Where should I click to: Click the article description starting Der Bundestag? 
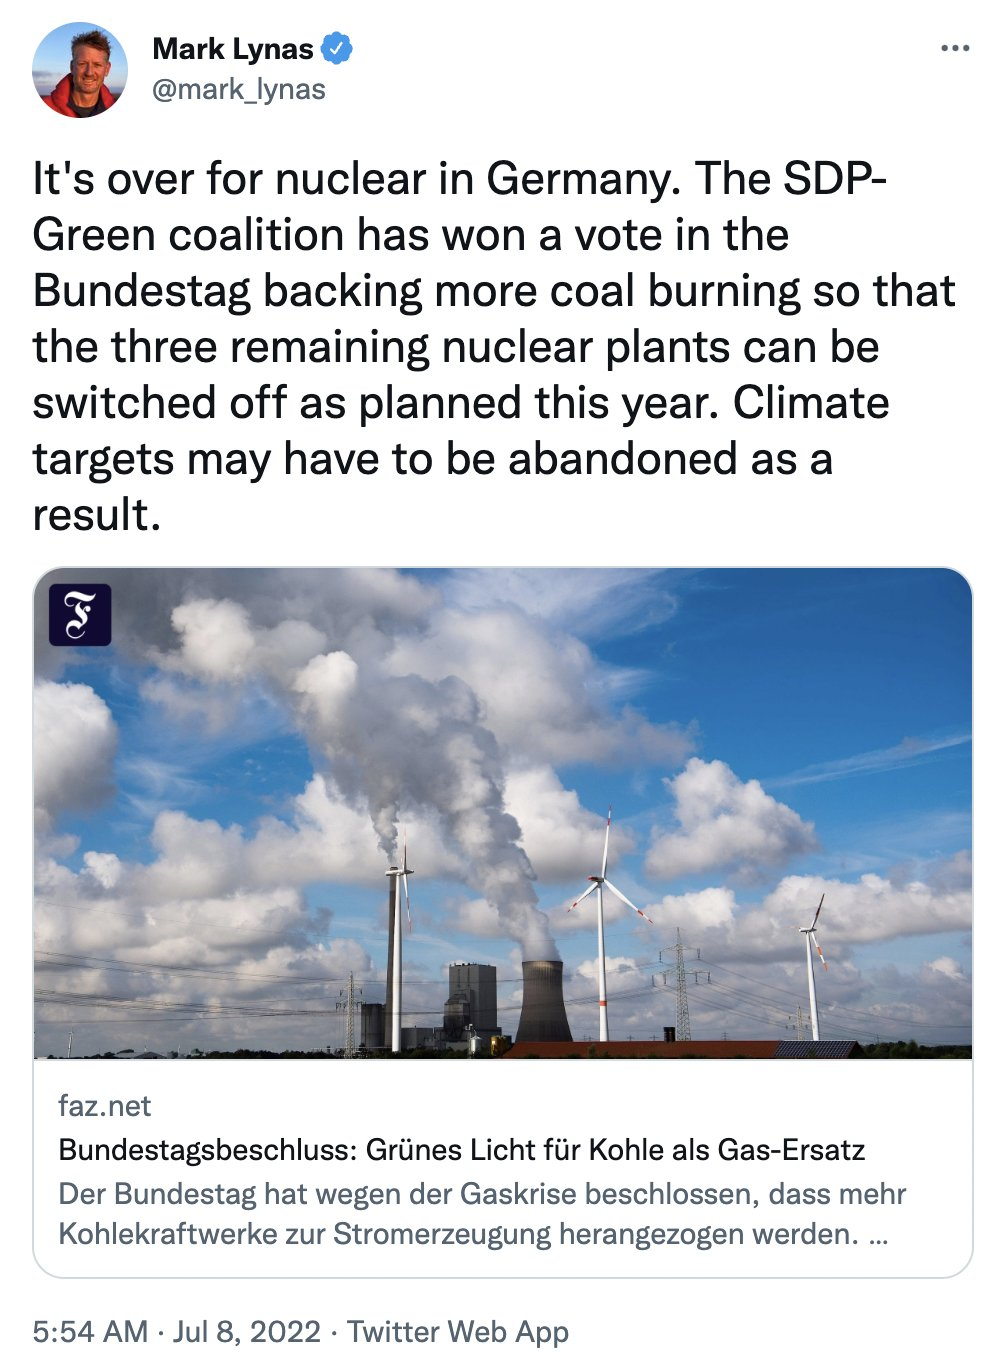[x=482, y=1213]
